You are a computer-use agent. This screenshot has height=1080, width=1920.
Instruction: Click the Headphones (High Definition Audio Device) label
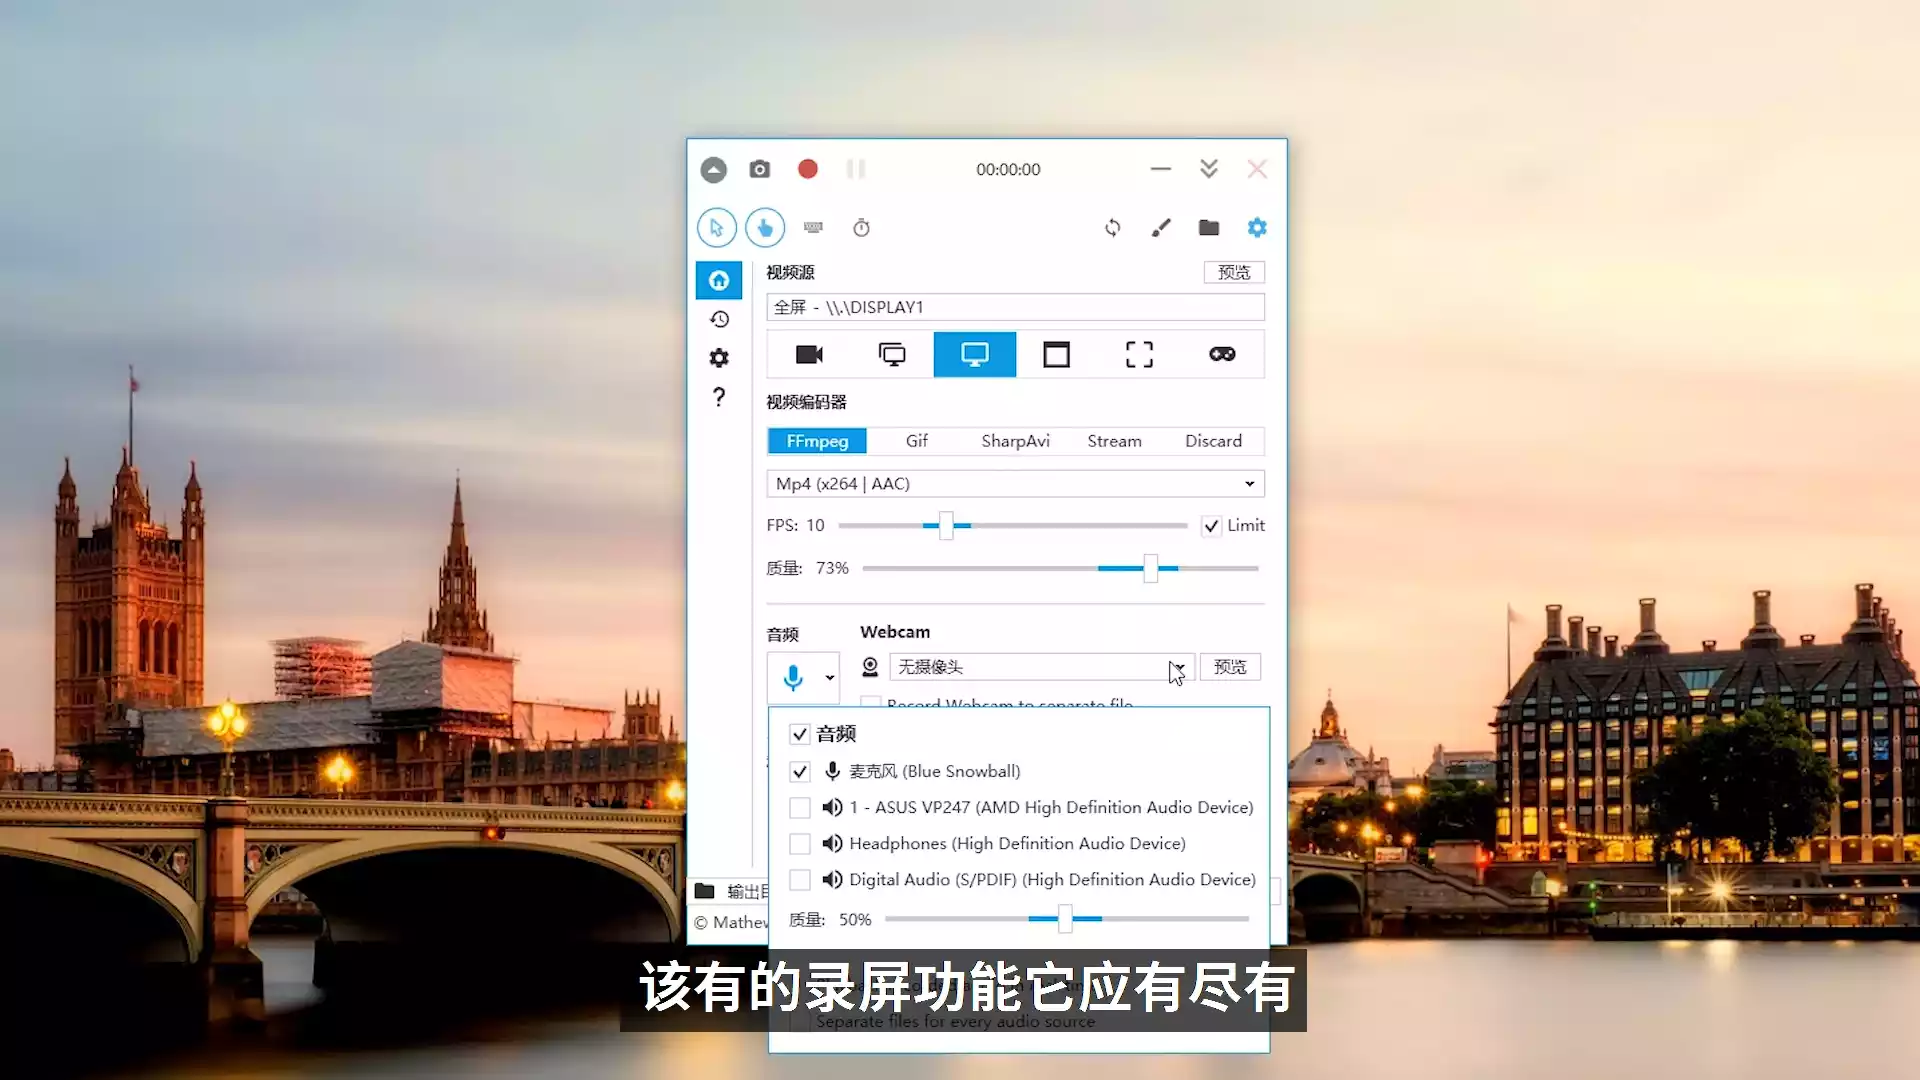click(1017, 844)
